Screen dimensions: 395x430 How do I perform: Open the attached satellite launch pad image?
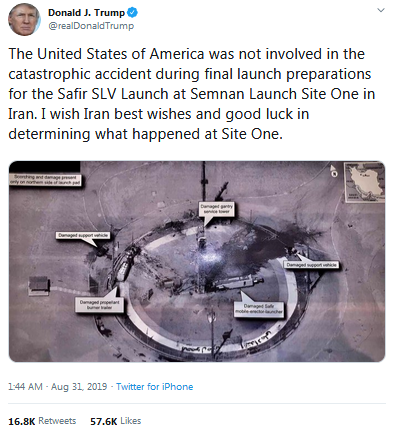pyautogui.click(x=197, y=261)
